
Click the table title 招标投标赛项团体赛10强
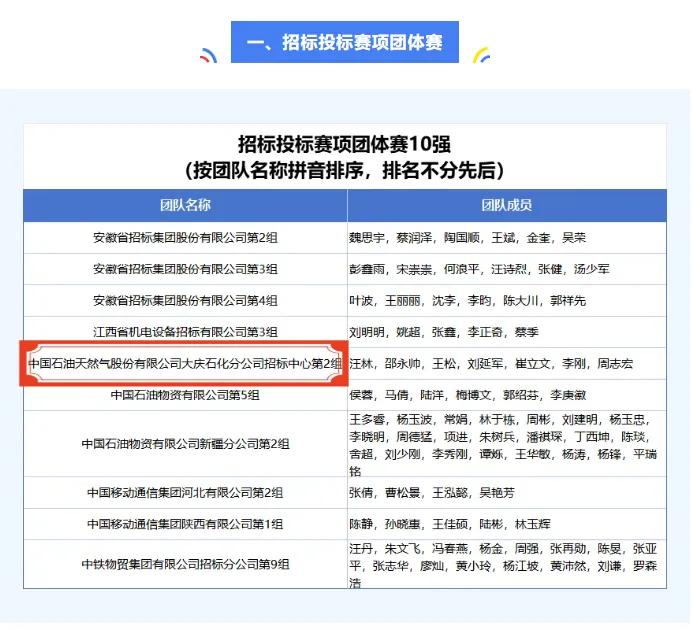click(x=345, y=144)
